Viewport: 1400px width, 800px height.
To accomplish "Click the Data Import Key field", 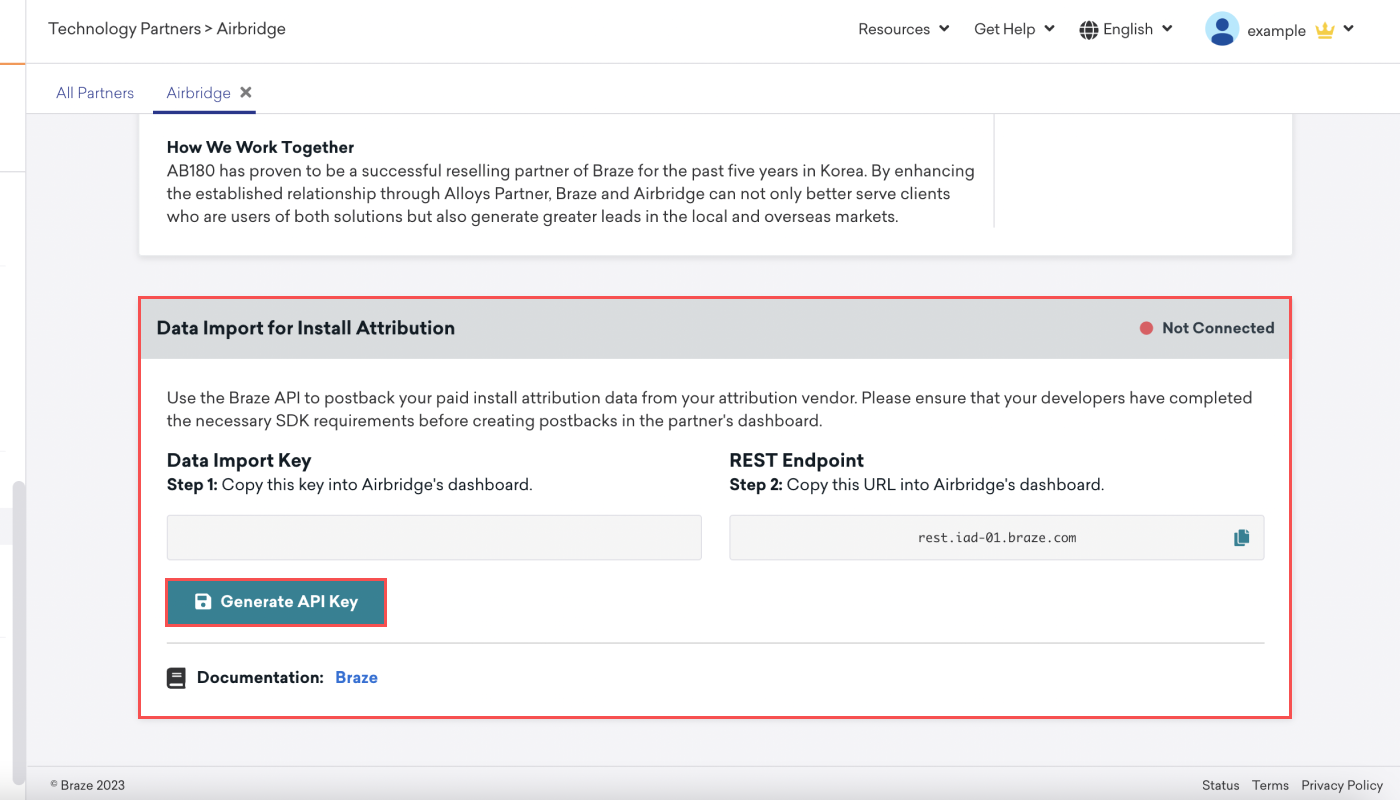I will coord(434,538).
